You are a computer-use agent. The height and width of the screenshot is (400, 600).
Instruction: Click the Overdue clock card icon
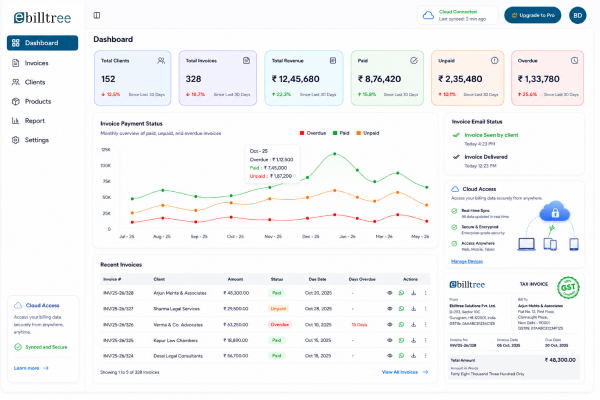[574, 60]
